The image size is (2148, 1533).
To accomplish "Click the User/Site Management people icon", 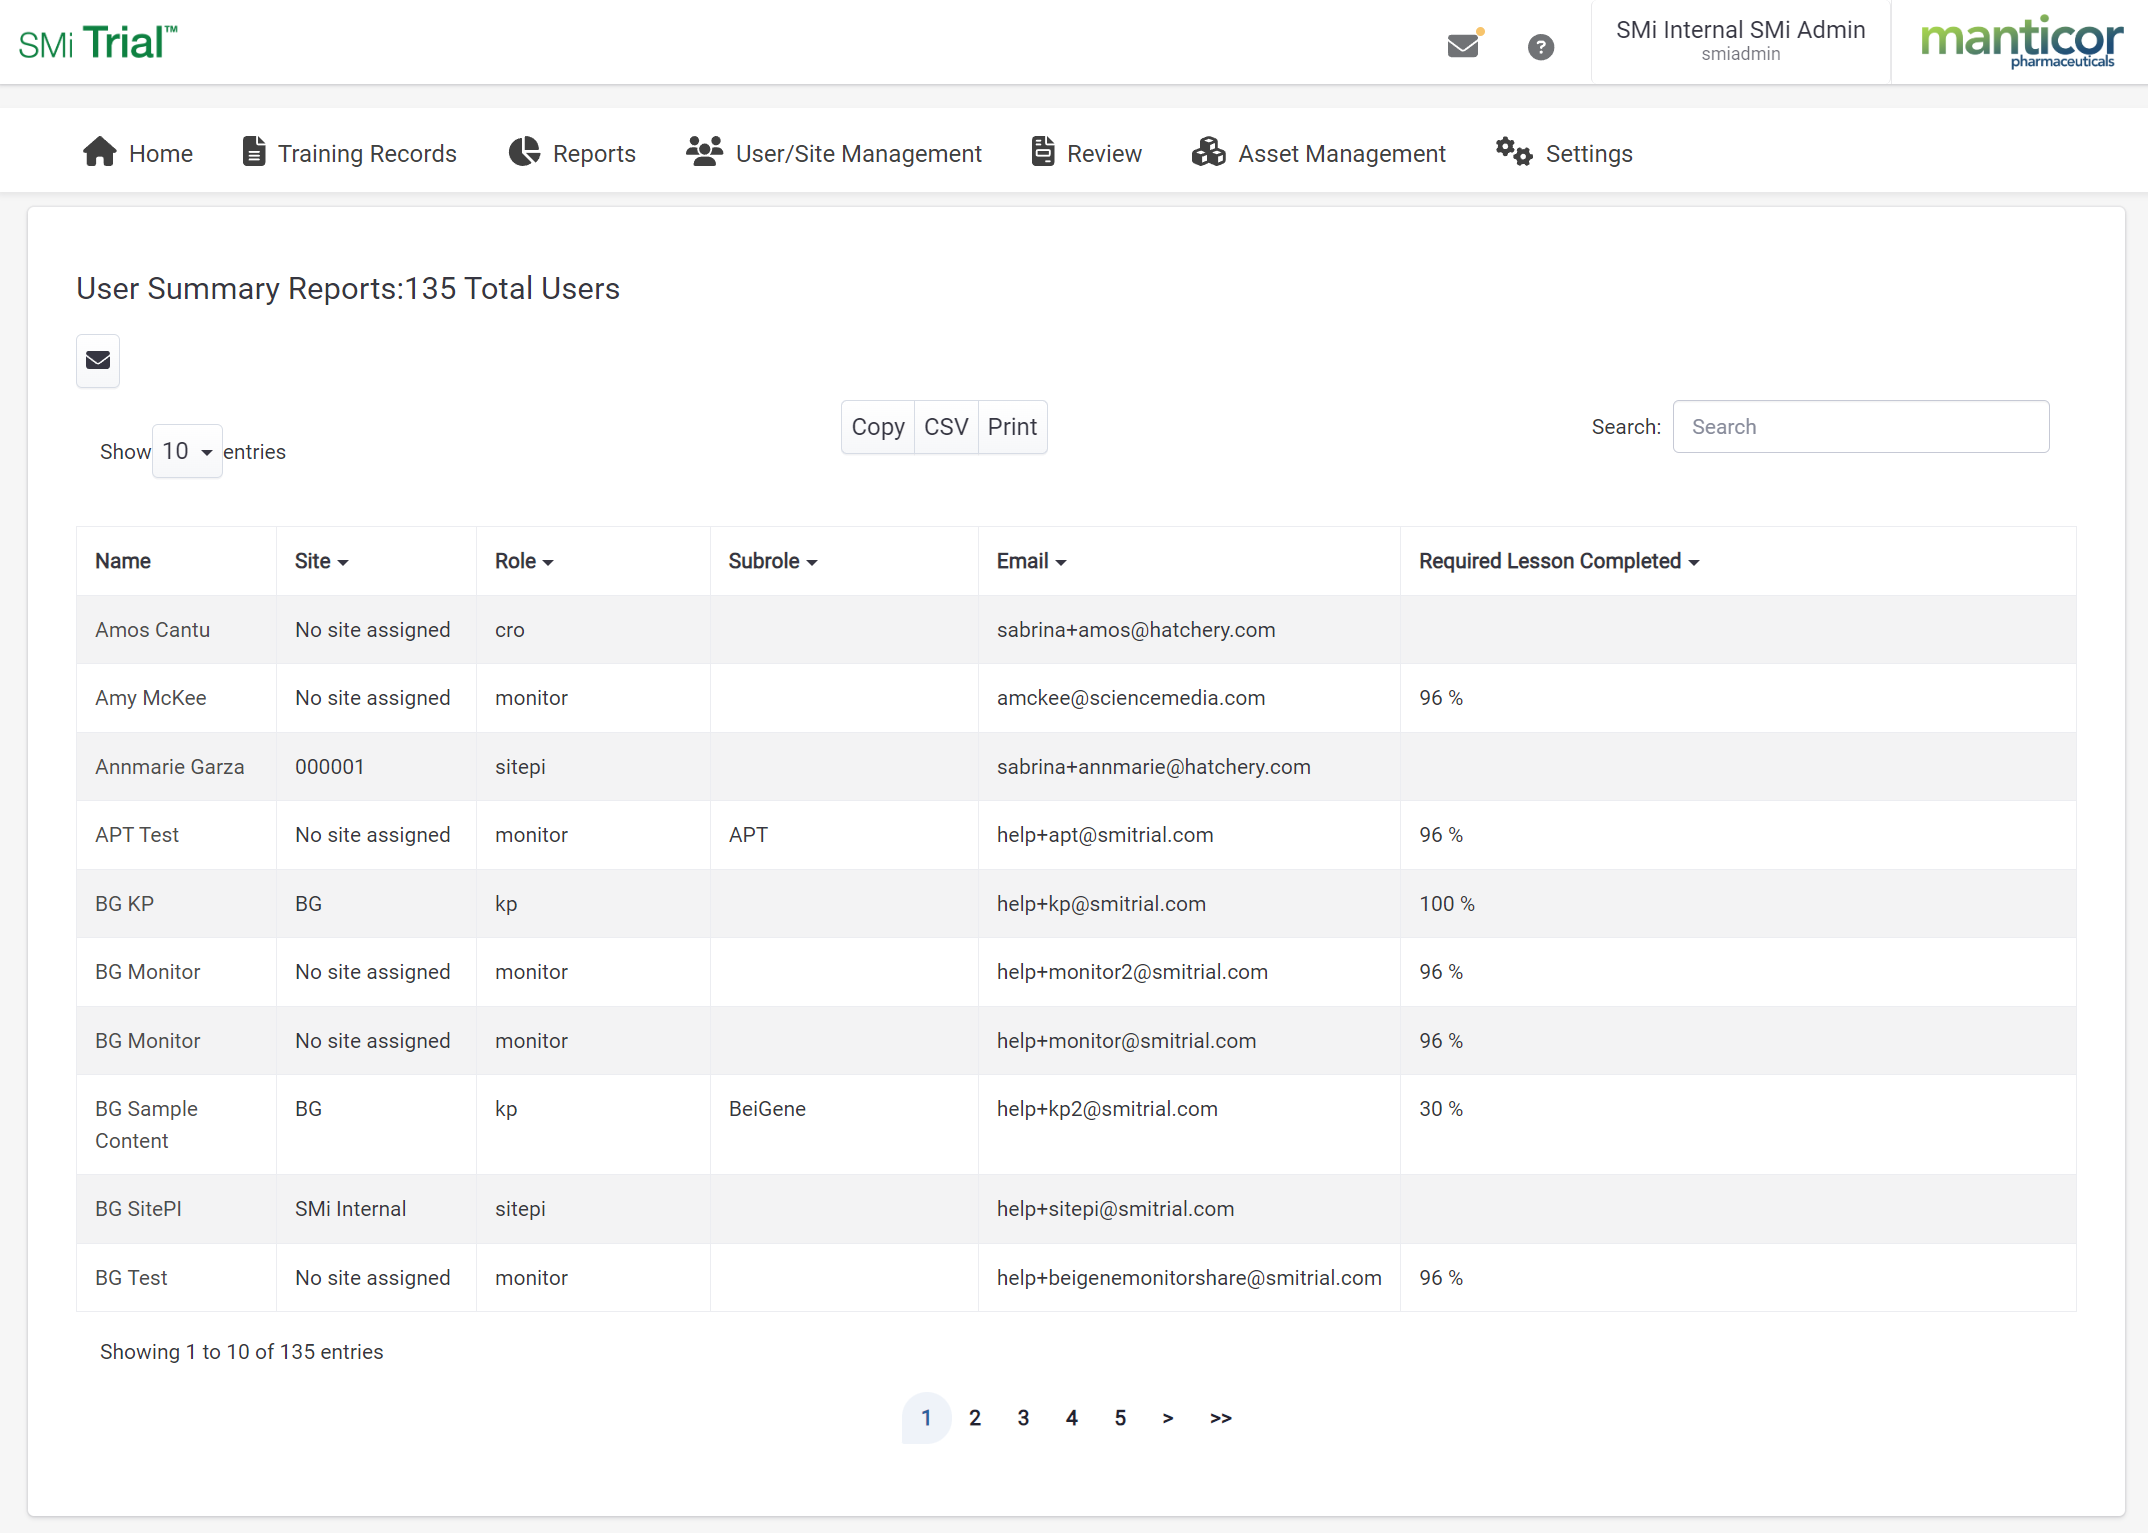I will [704, 152].
